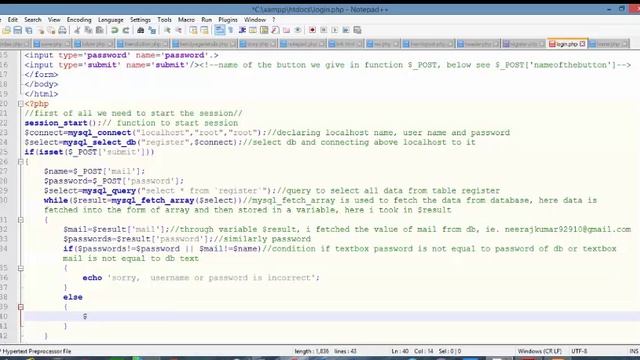Click line number 30 in the margin
Image resolution: width=640 pixels, height=360 pixels.
tap(4, 200)
